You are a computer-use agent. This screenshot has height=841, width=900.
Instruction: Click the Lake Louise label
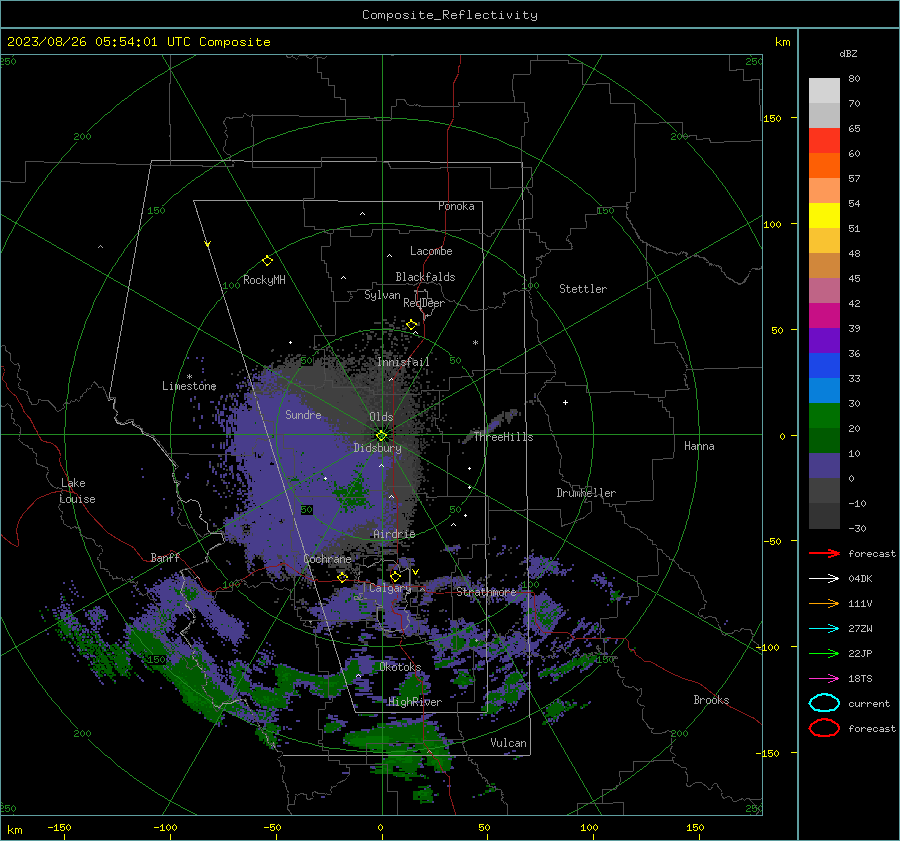[x=77, y=491]
